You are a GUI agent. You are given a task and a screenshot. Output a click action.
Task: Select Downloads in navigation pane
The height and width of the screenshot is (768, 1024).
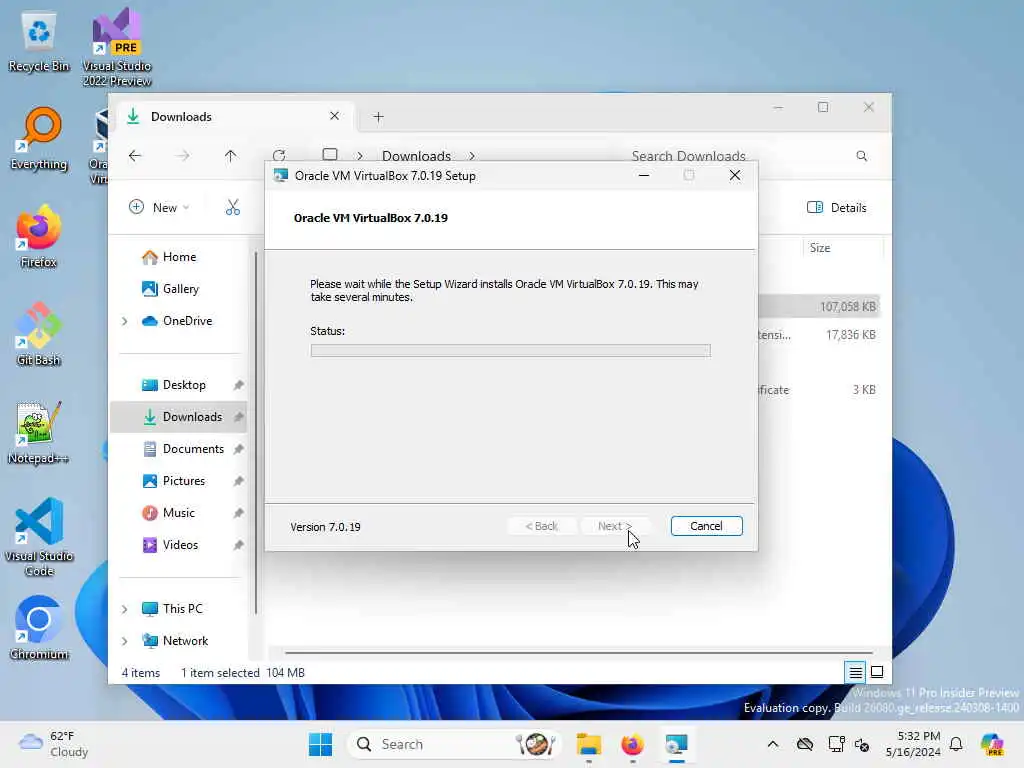click(179, 417)
